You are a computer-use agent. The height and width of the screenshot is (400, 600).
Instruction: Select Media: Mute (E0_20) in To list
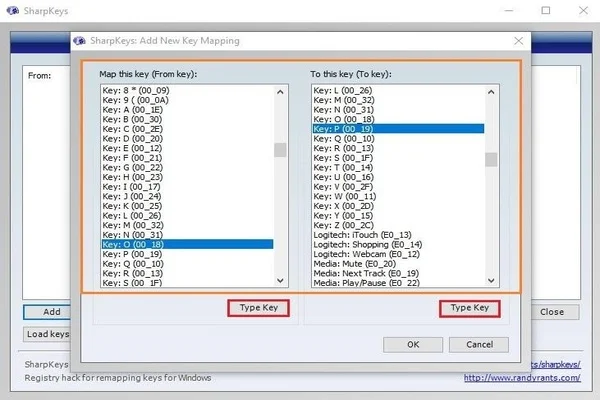[x=398, y=264]
